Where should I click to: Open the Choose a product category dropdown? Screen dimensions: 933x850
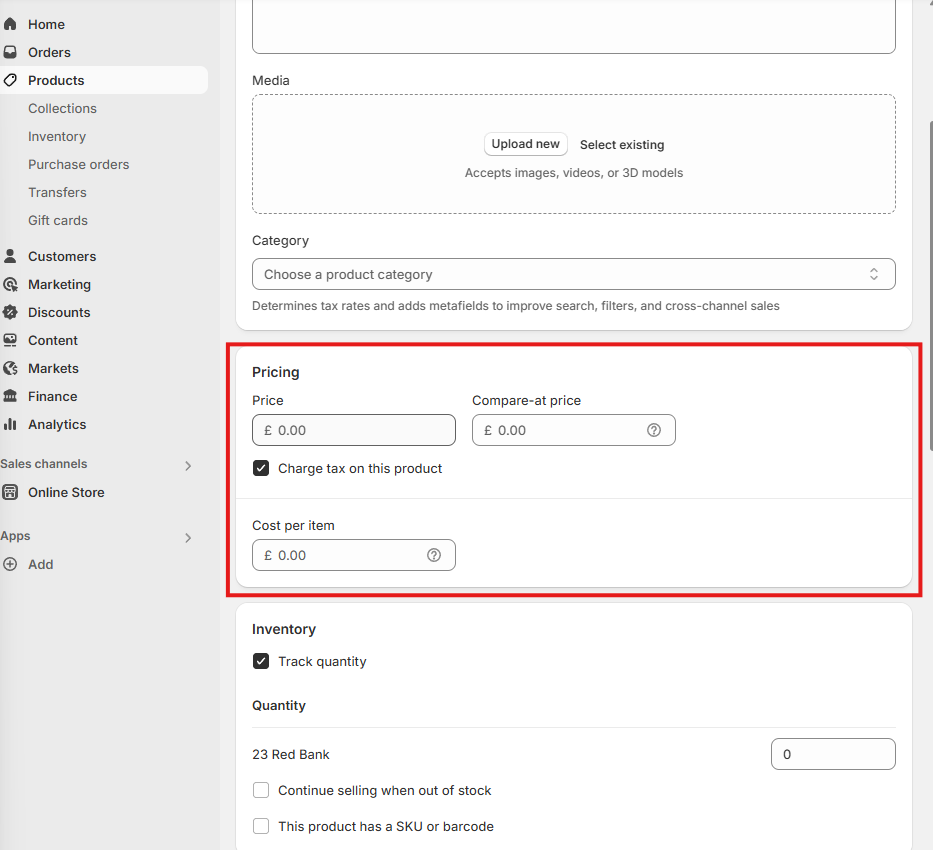tap(574, 274)
